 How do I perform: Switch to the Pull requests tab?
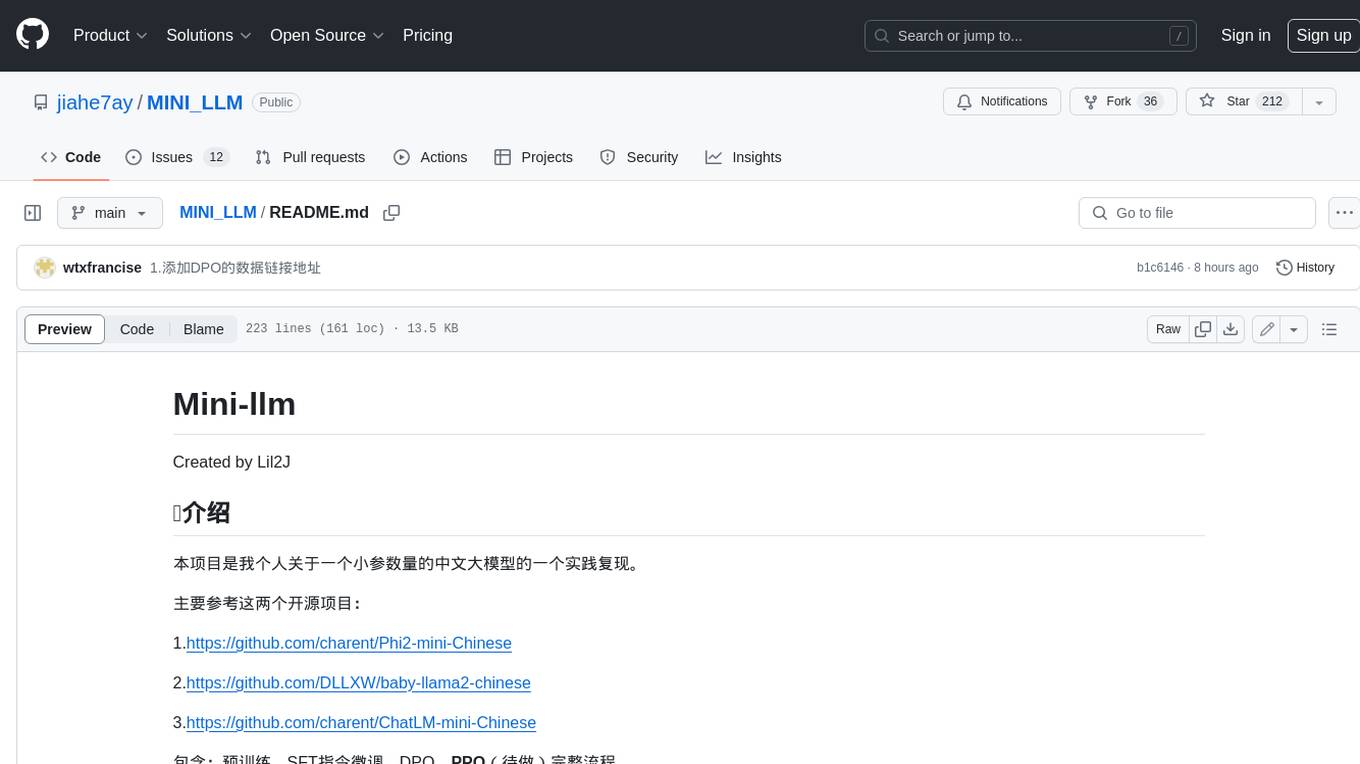click(310, 157)
